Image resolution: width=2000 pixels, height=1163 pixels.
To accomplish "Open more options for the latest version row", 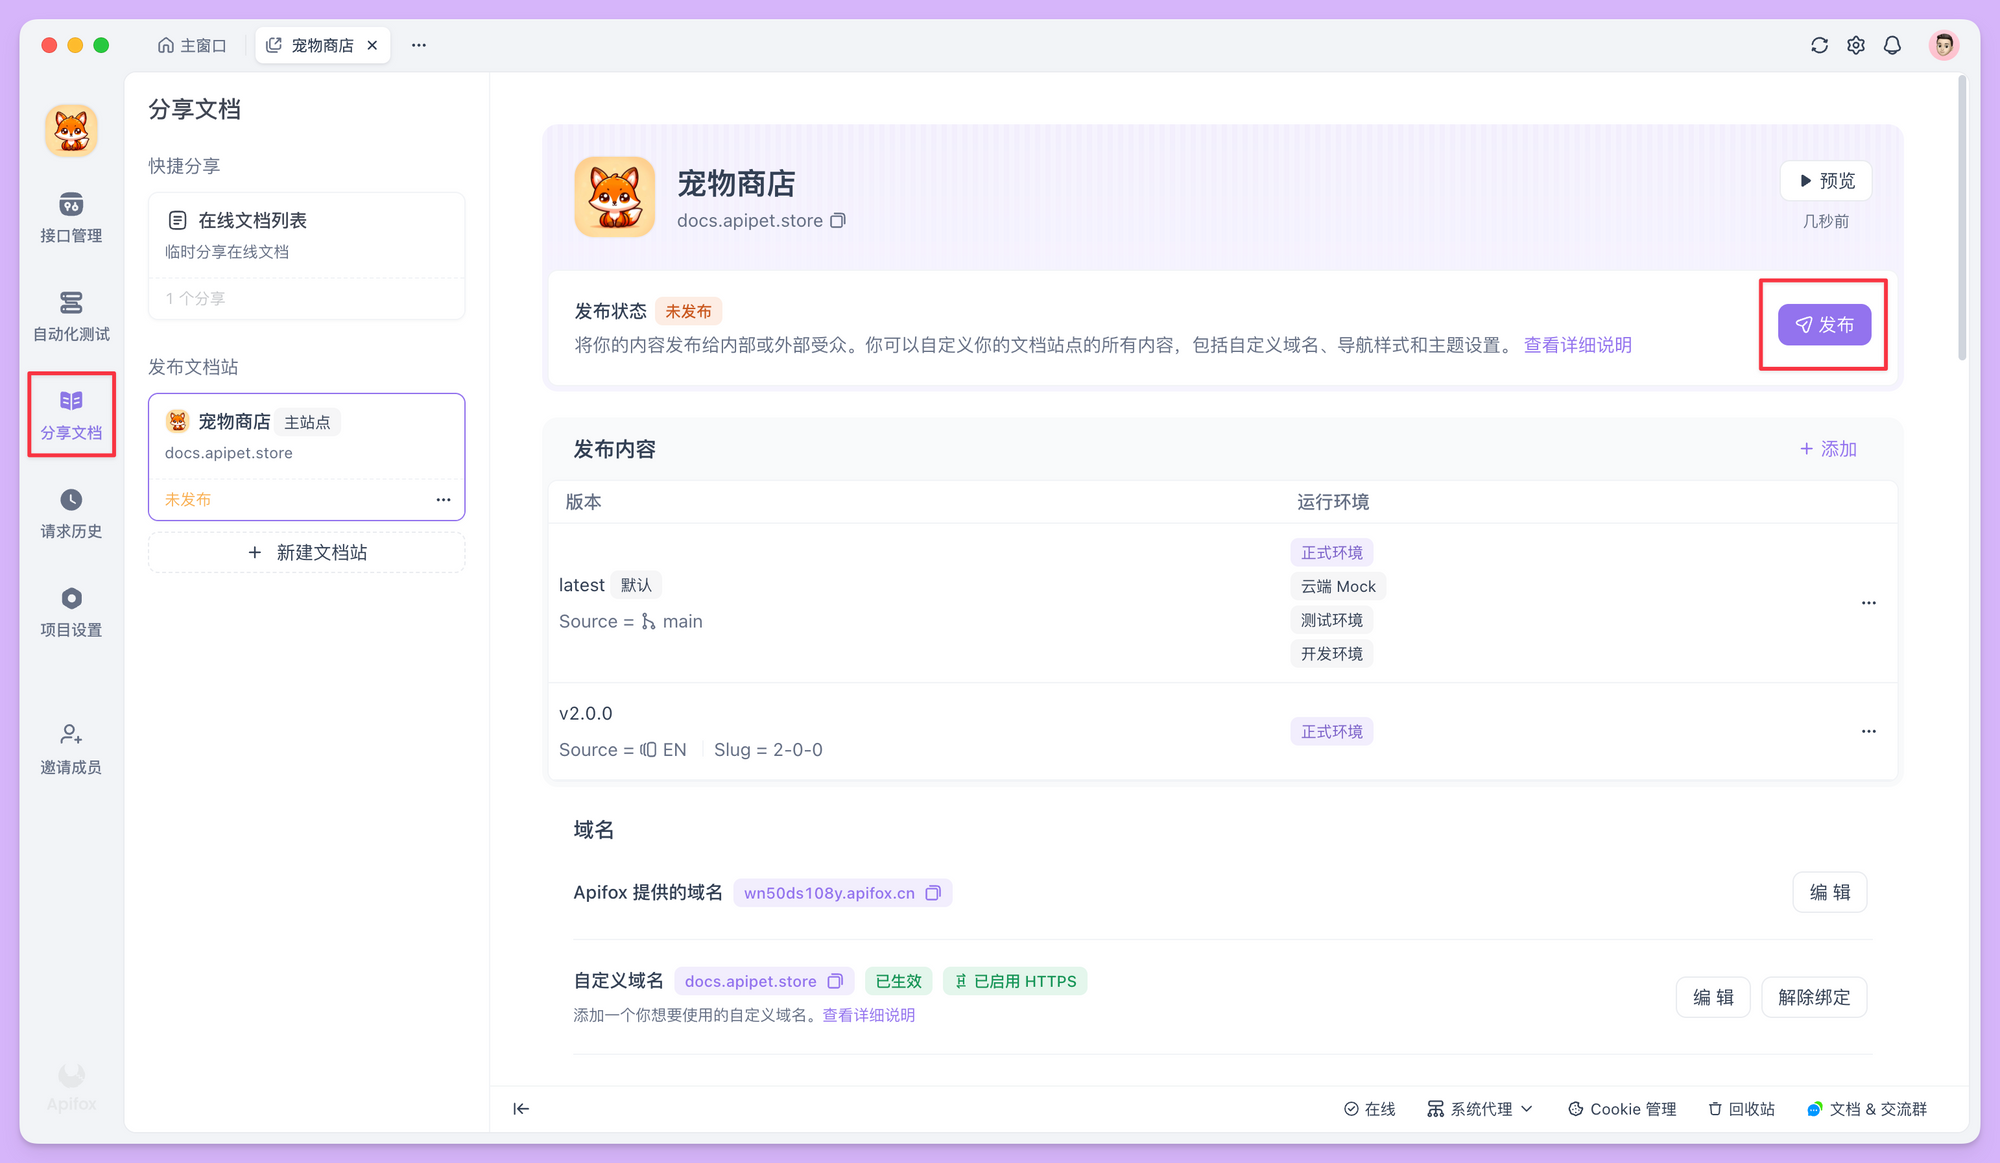I will [1868, 603].
